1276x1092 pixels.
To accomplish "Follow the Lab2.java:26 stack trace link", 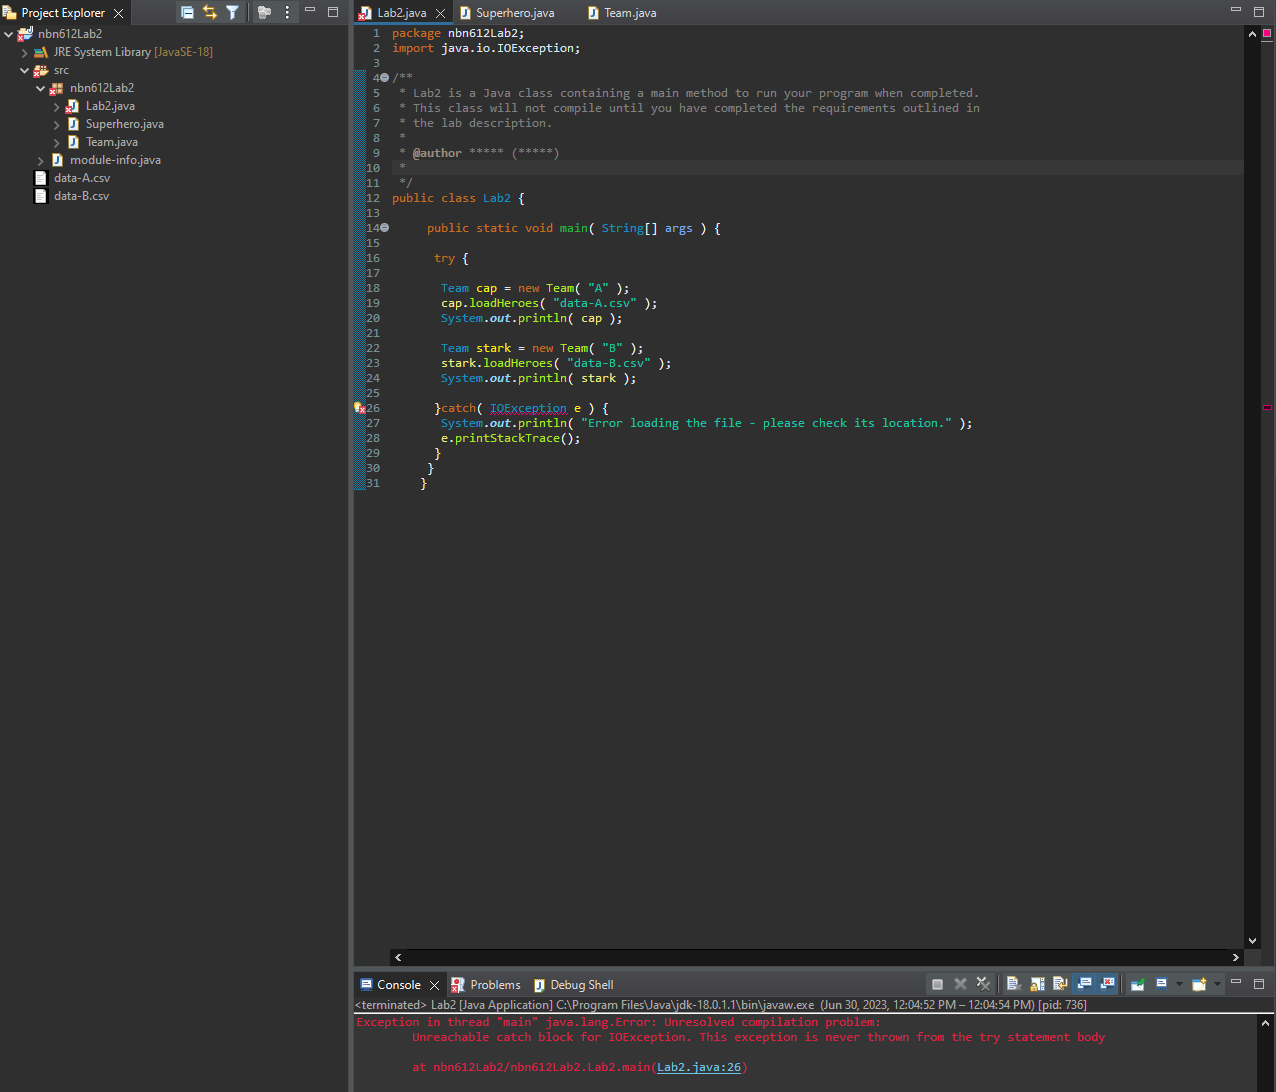I will [x=698, y=1067].
